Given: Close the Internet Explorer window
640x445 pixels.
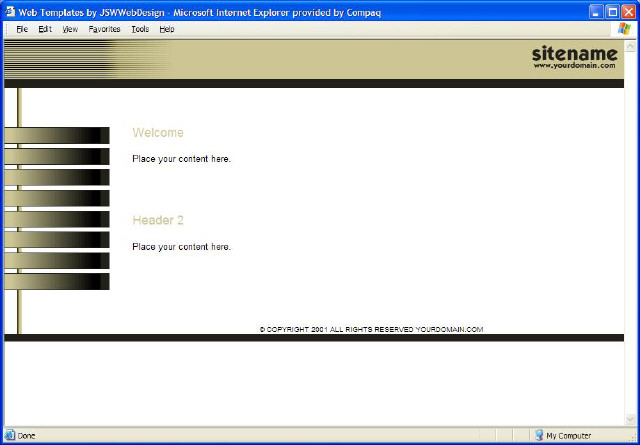Looking at the screenshot, I should [x=629, y=12].
